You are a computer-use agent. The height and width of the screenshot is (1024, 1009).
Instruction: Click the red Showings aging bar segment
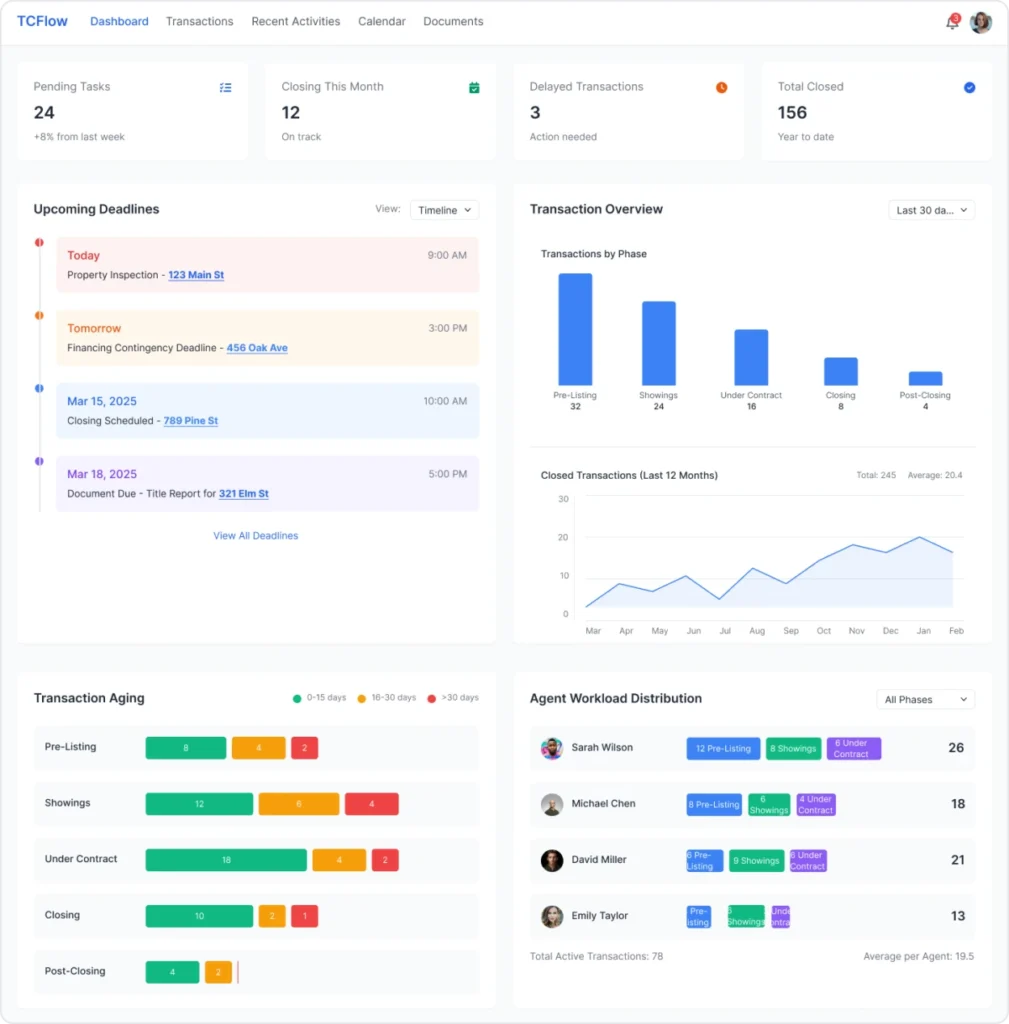click(x=371, y=804)
